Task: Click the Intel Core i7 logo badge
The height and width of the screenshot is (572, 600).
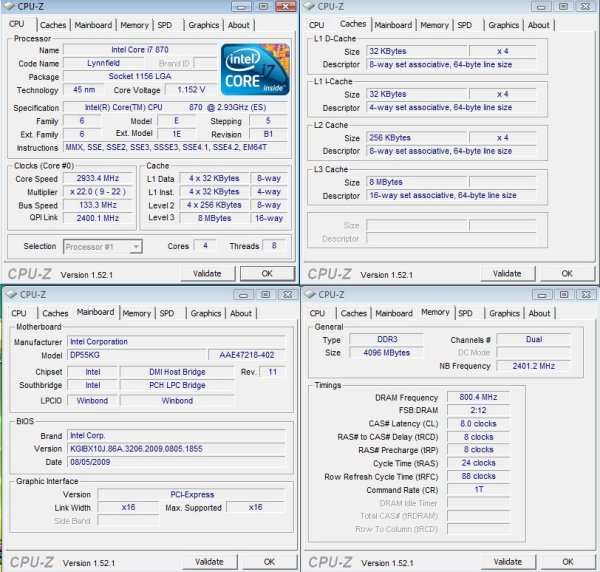Action: coord(255,69)
